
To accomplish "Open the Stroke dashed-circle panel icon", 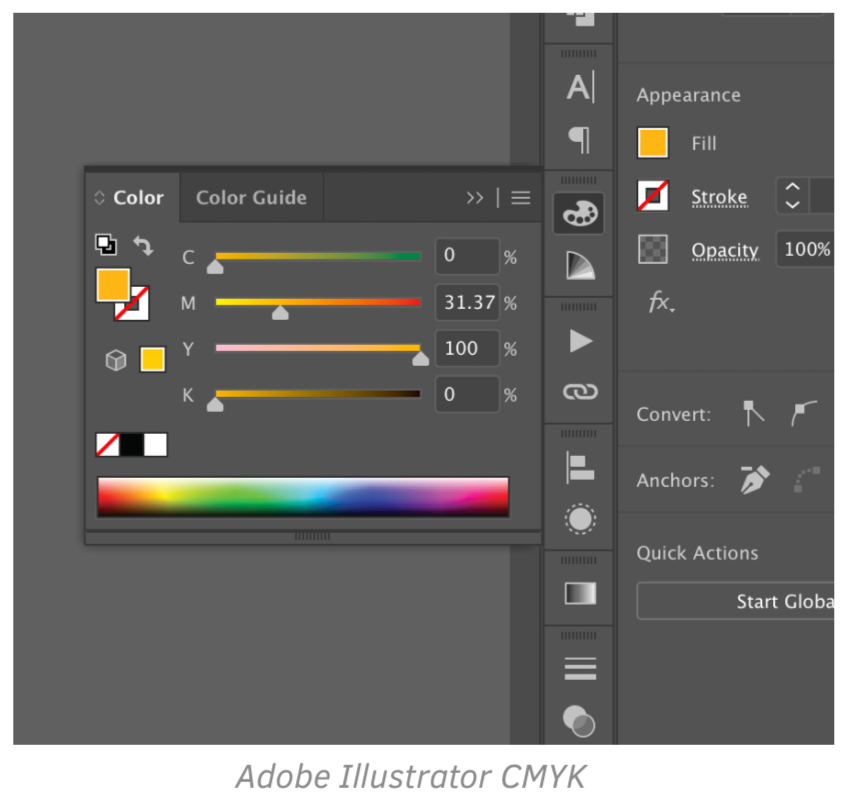I will coord(580,519).
